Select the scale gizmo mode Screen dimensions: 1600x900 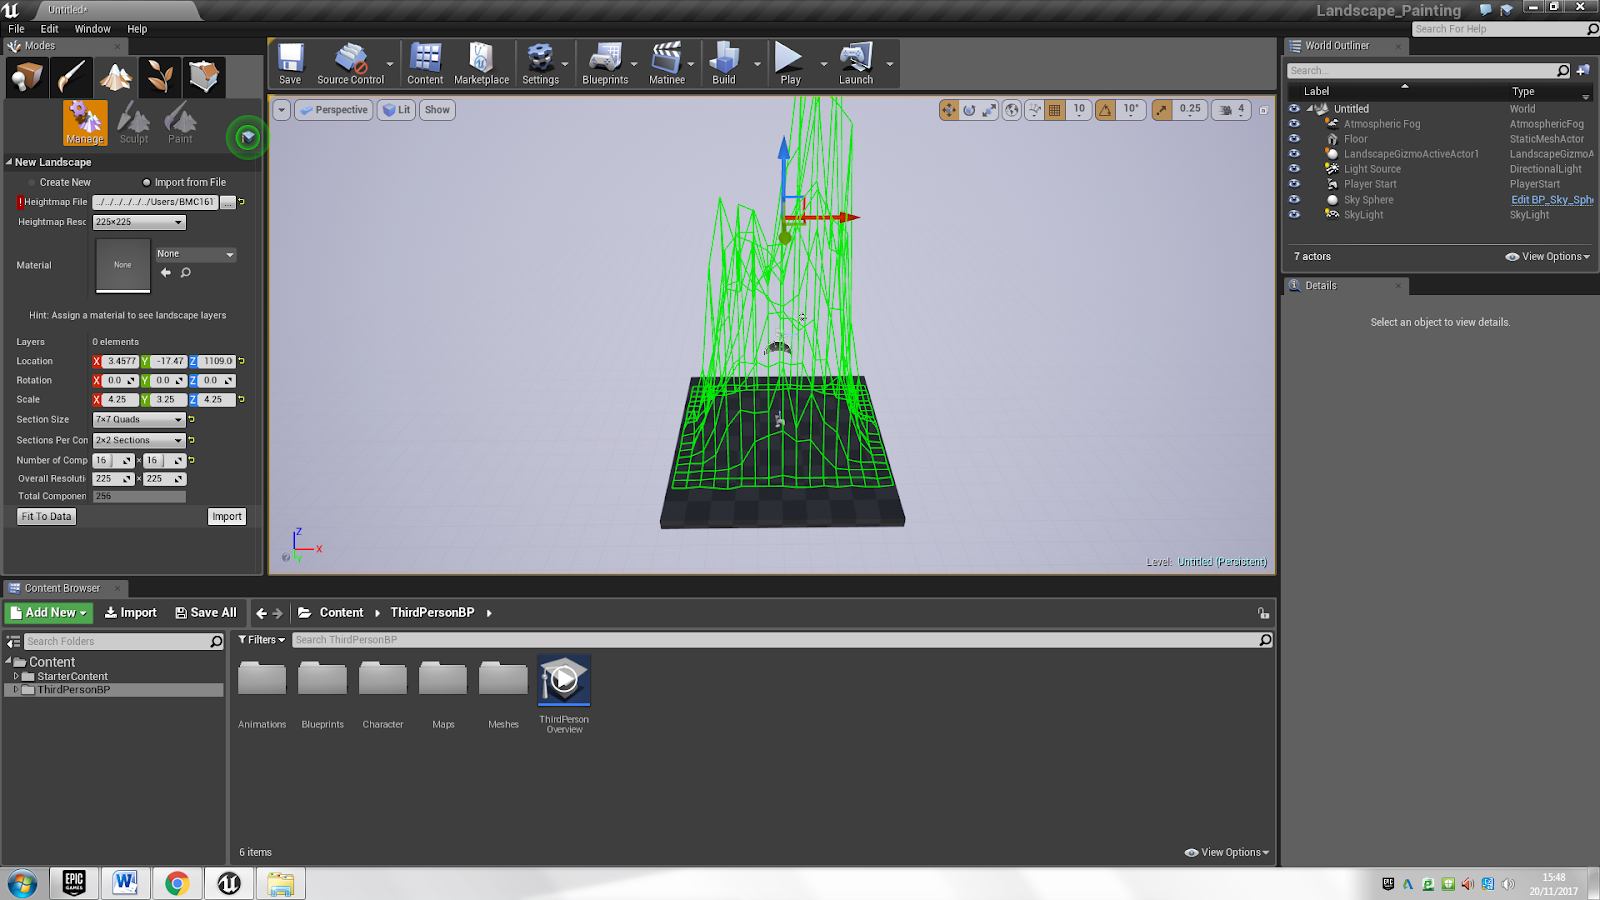point(989,110)
